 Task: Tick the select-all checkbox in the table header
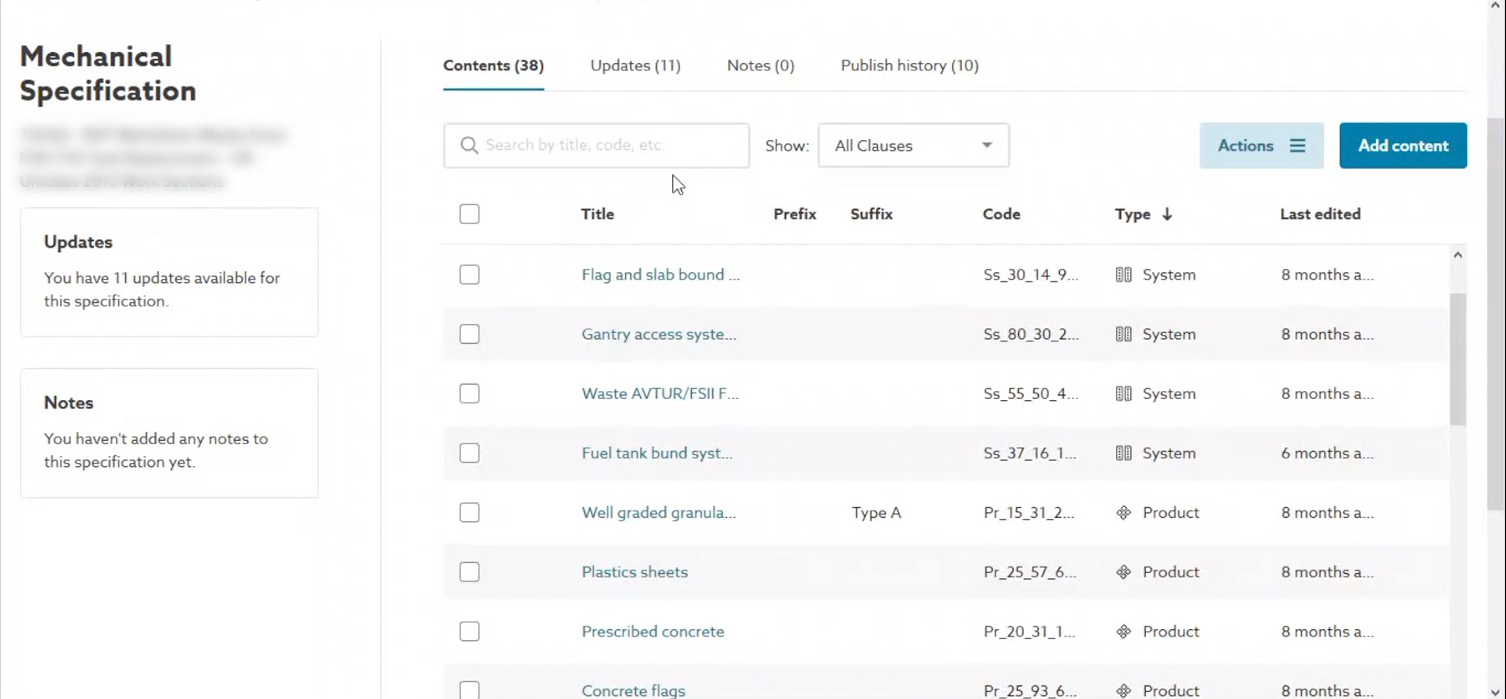[x=469, y=214]
